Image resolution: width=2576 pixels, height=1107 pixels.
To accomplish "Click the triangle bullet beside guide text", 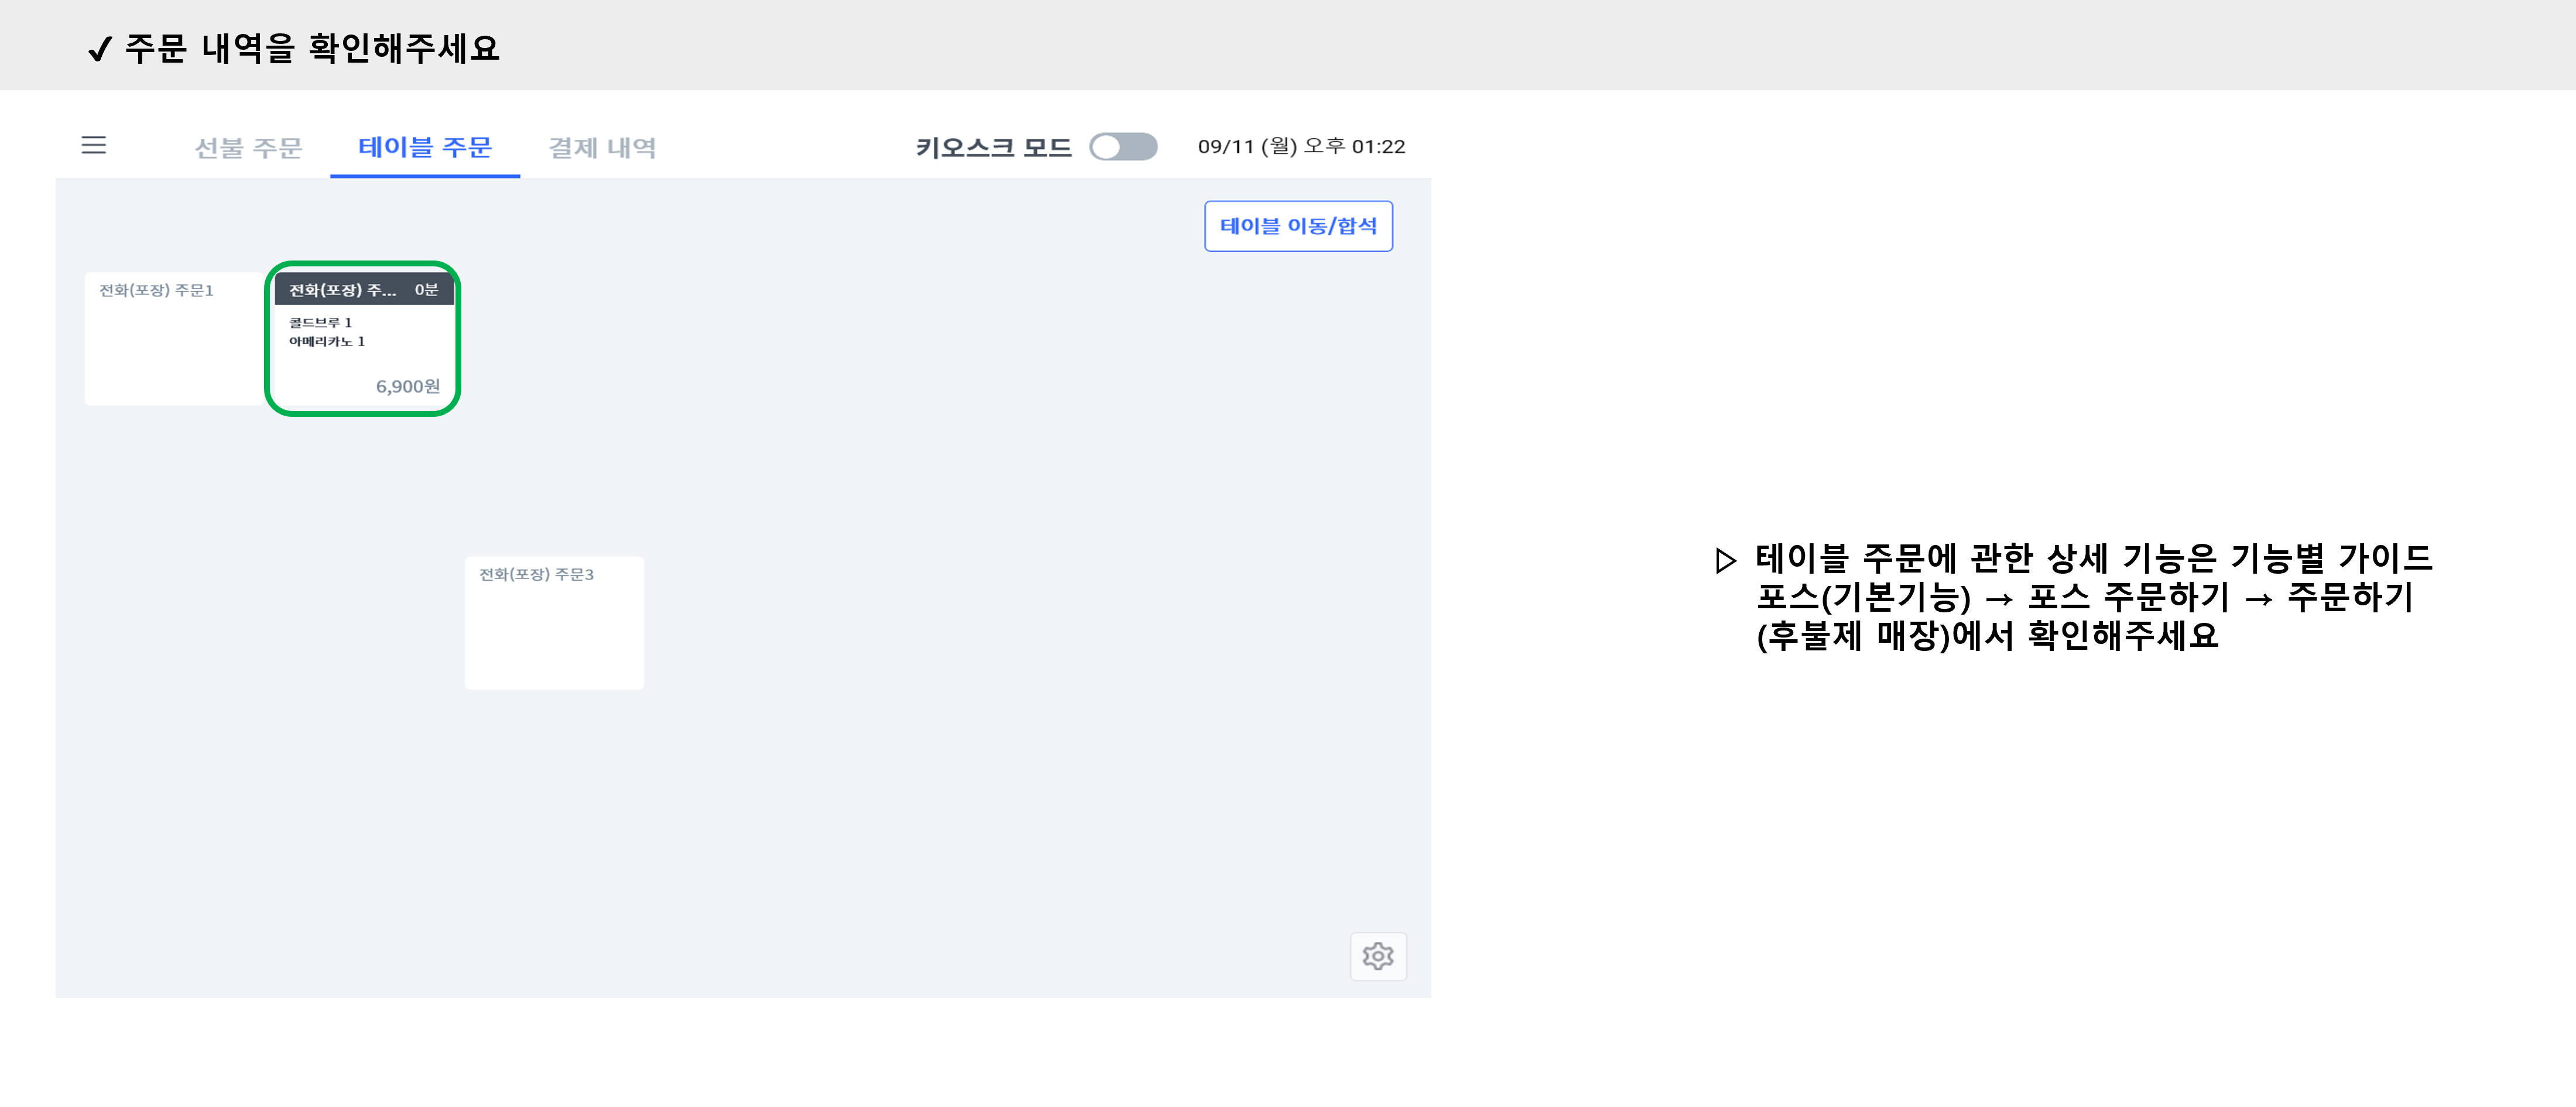I will [1725, 560].
